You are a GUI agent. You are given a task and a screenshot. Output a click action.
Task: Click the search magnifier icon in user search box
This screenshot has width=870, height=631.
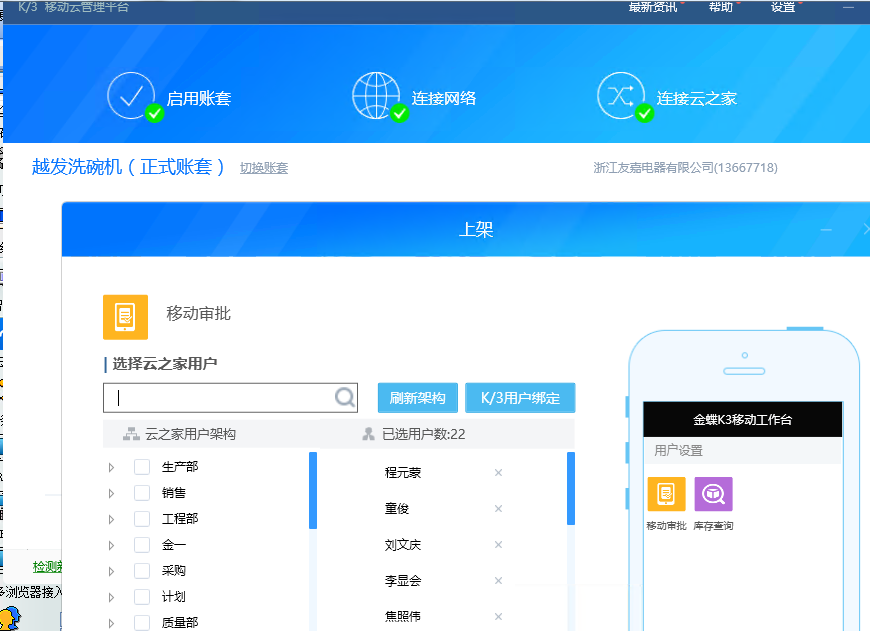click(345, 397)
